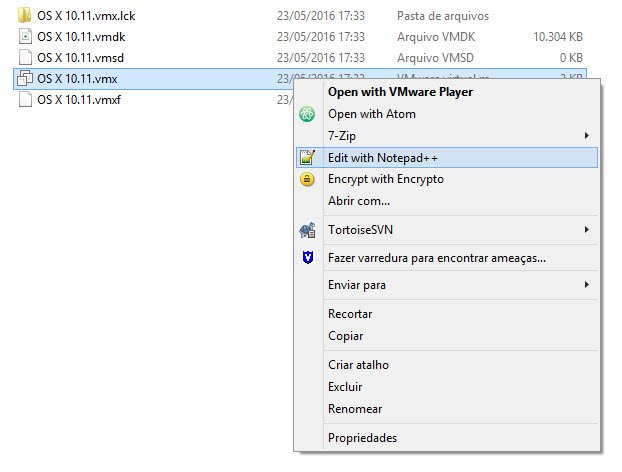Click the OS X 10.11.vmsd file icon
Viewport: 622px width, 472px height.
tap(25, 58)
